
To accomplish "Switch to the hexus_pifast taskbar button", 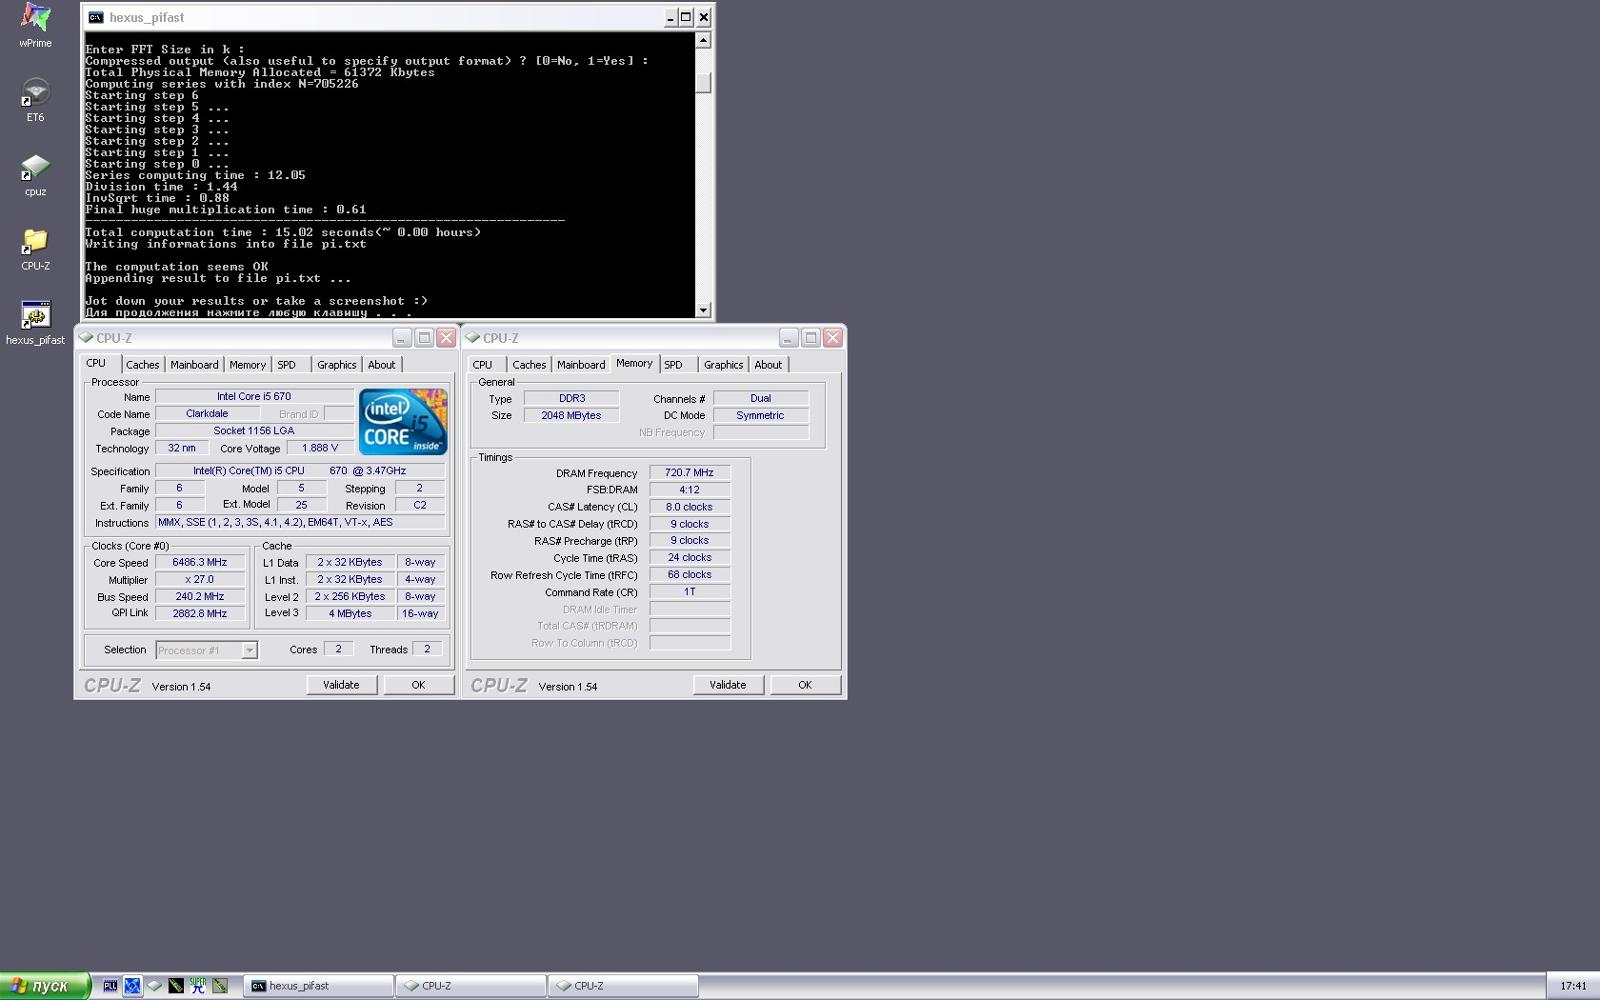I will 319,986.
